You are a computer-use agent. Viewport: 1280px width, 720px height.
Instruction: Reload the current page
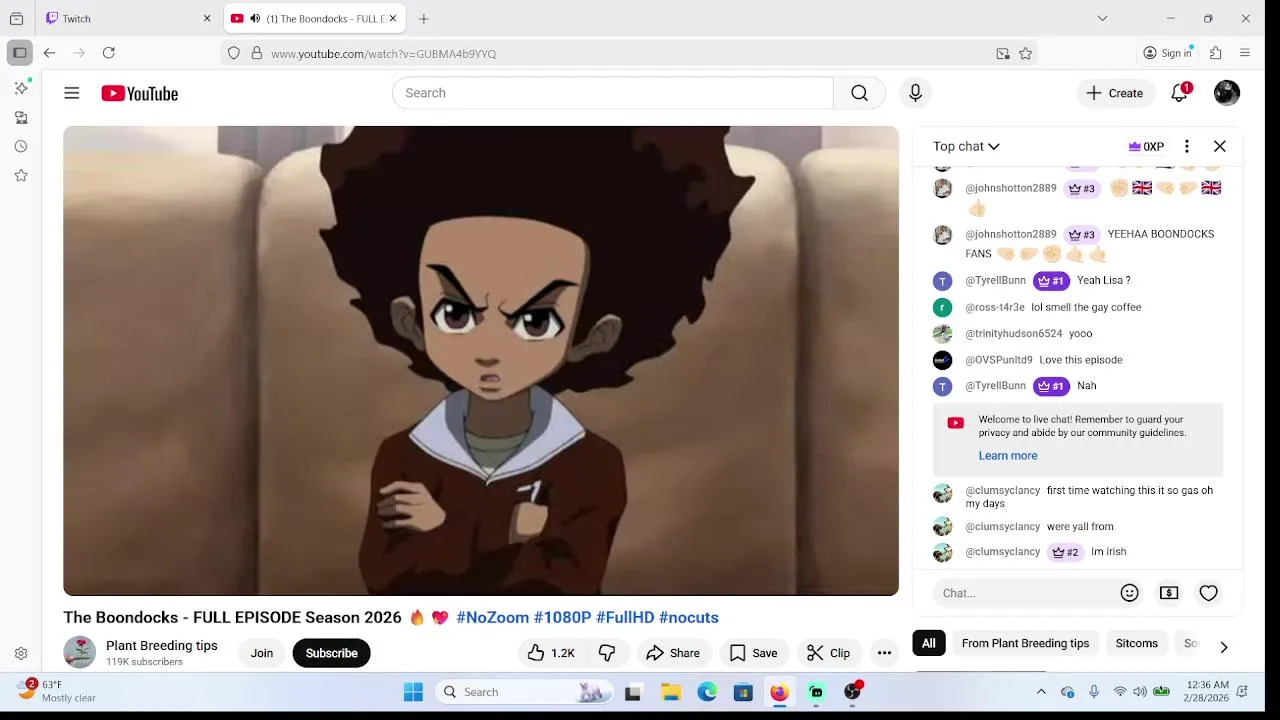[x=109, y=53]
